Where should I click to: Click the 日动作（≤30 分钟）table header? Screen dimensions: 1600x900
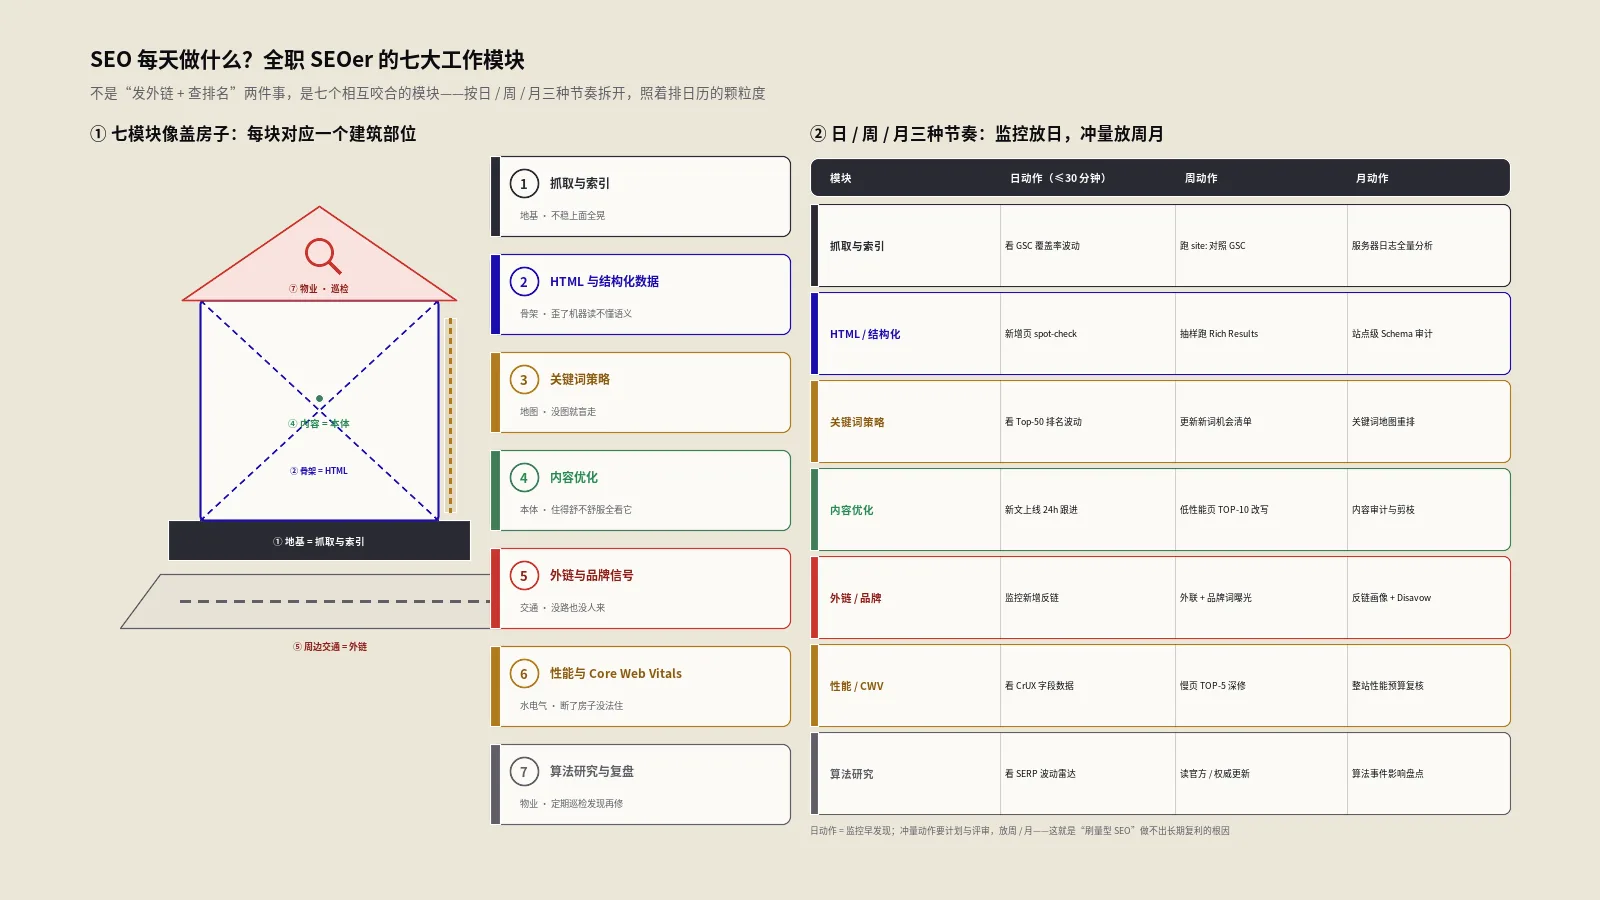(x=1057, y=178)
